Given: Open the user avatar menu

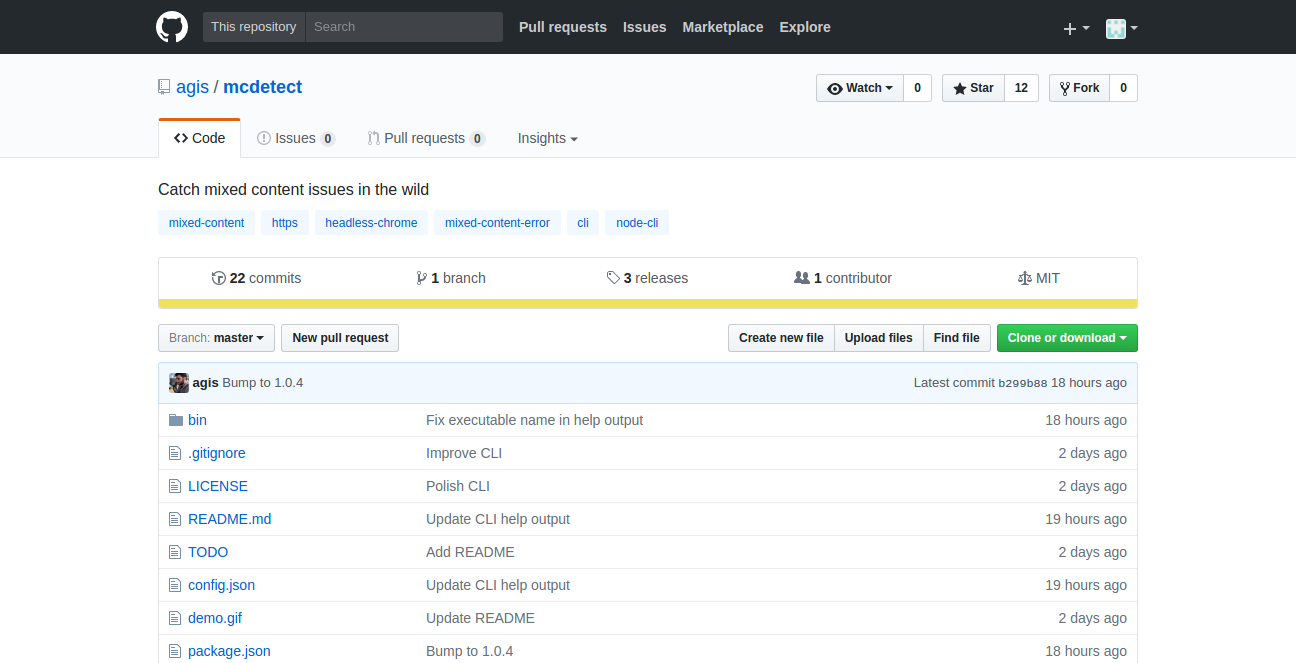Looking at the screenshot, I should [1121, 28].
